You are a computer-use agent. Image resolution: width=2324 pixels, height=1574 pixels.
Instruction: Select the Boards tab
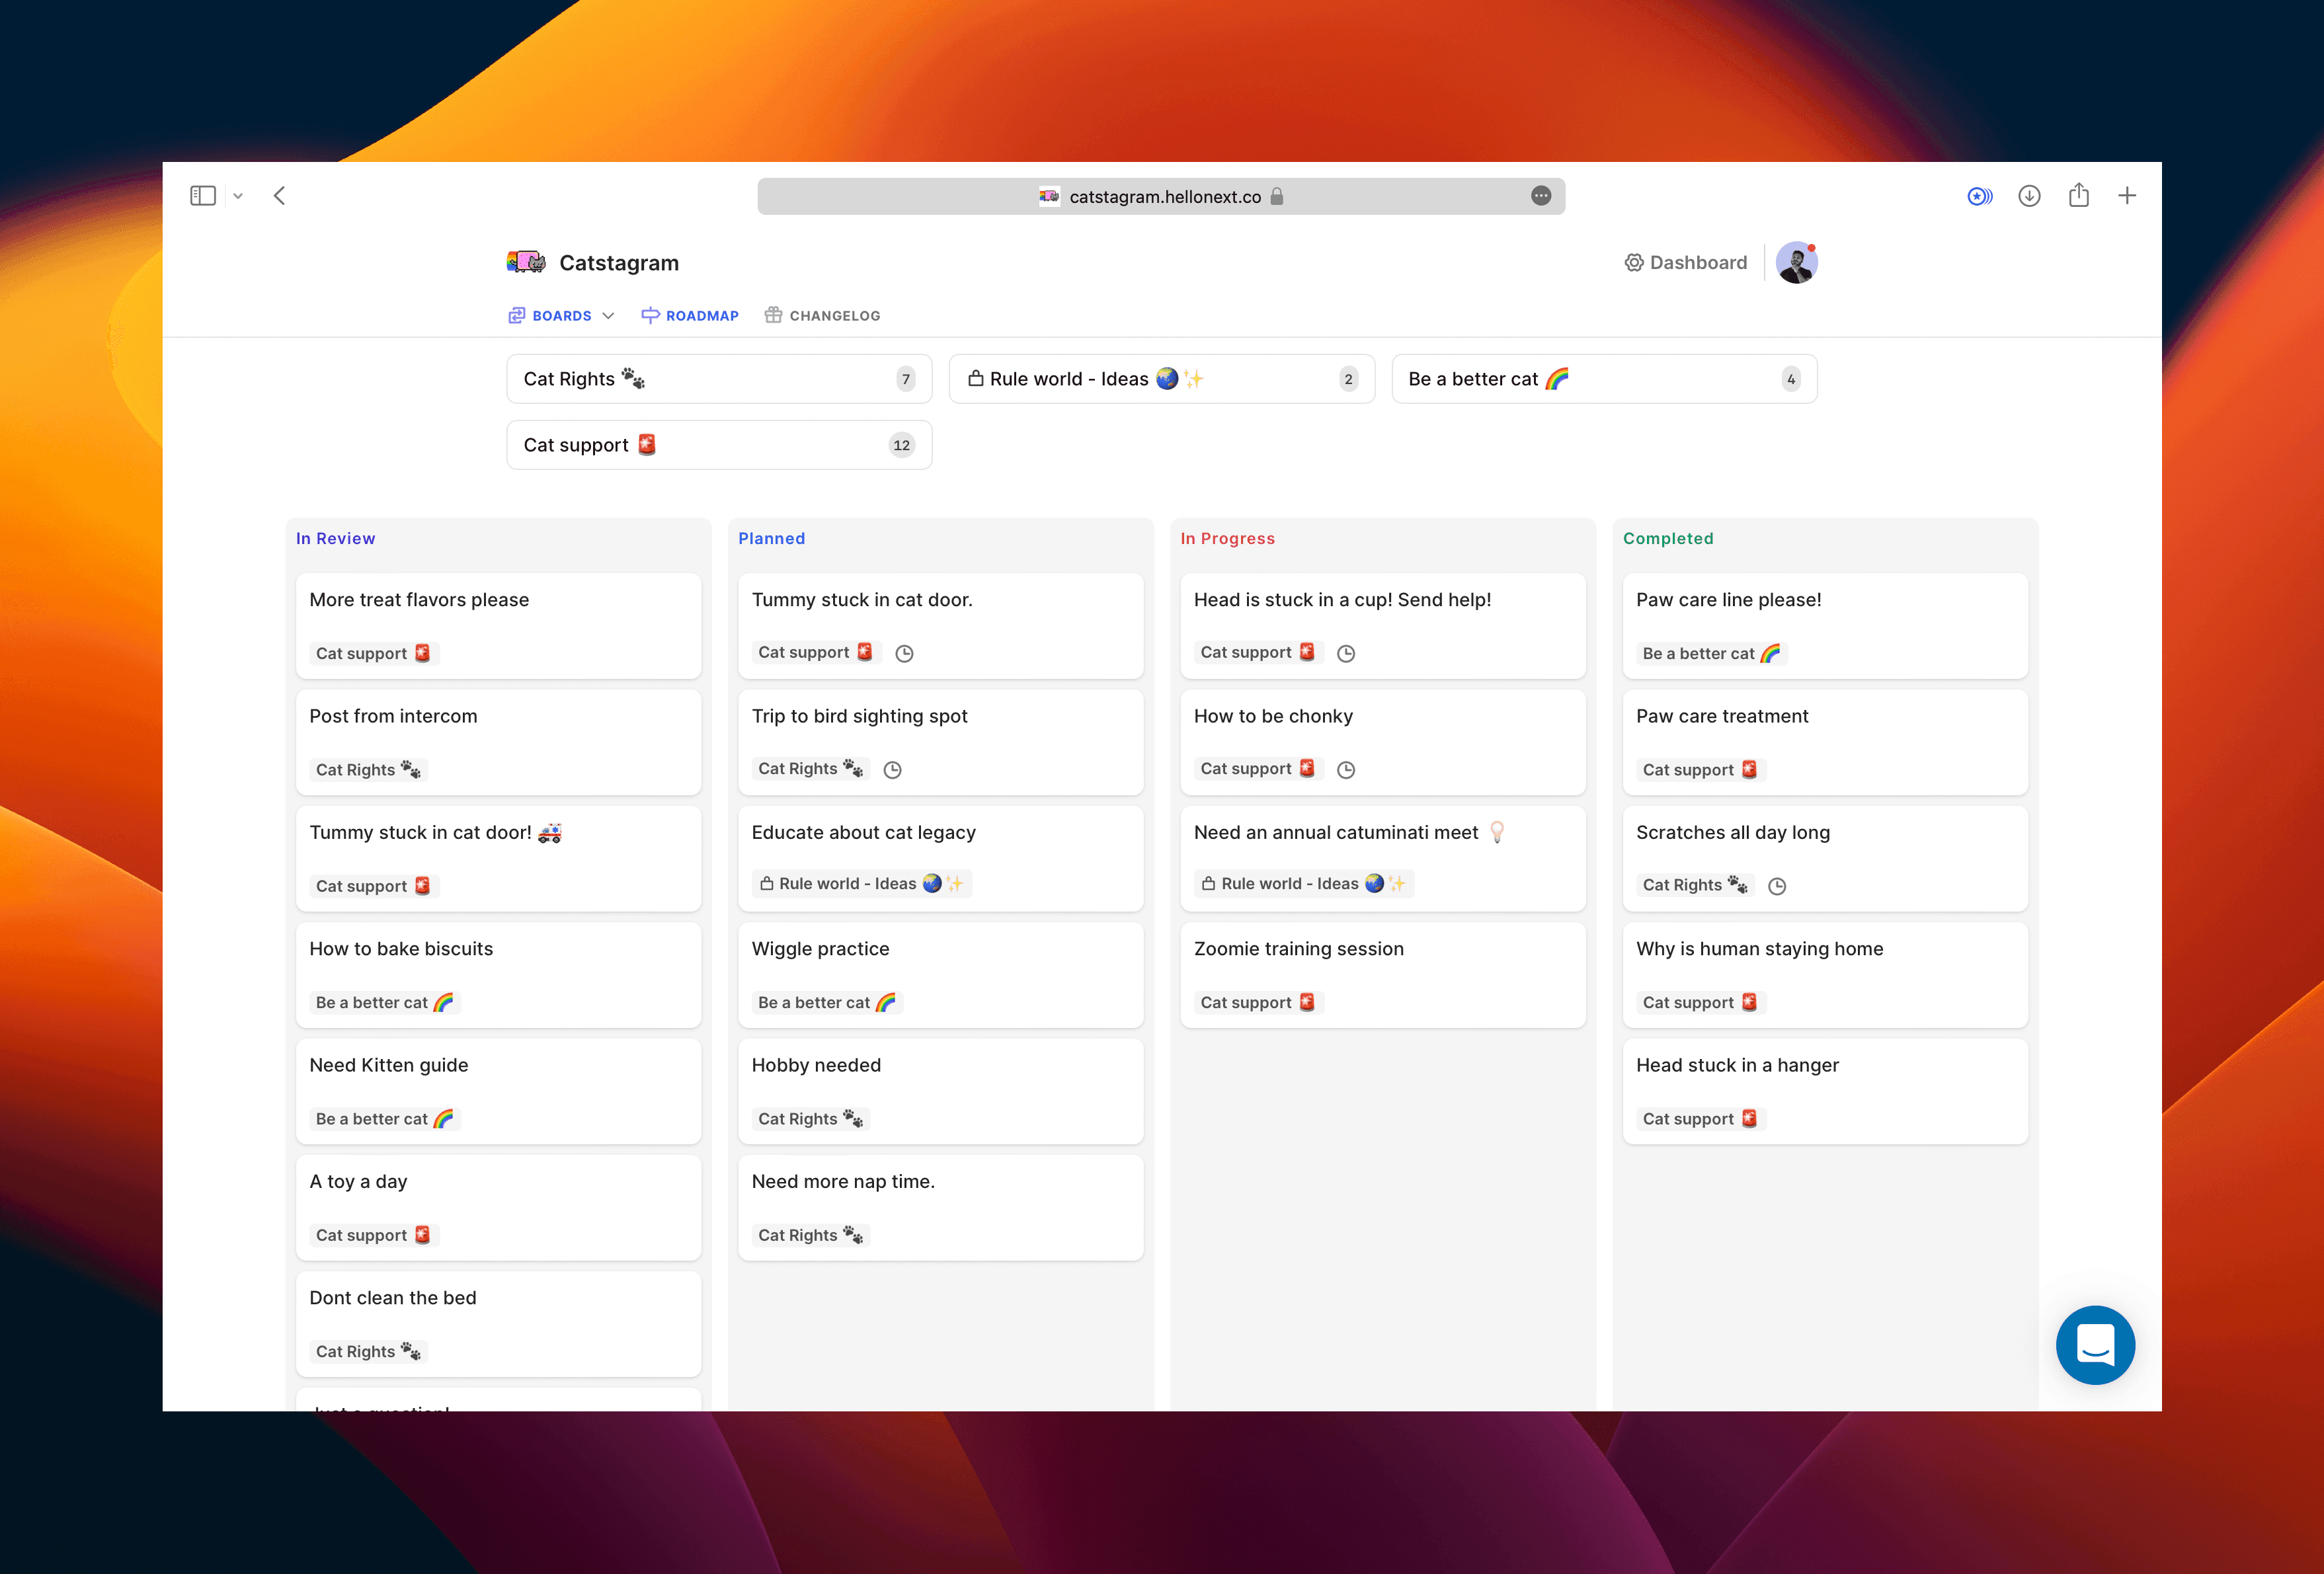click(559, 315)
